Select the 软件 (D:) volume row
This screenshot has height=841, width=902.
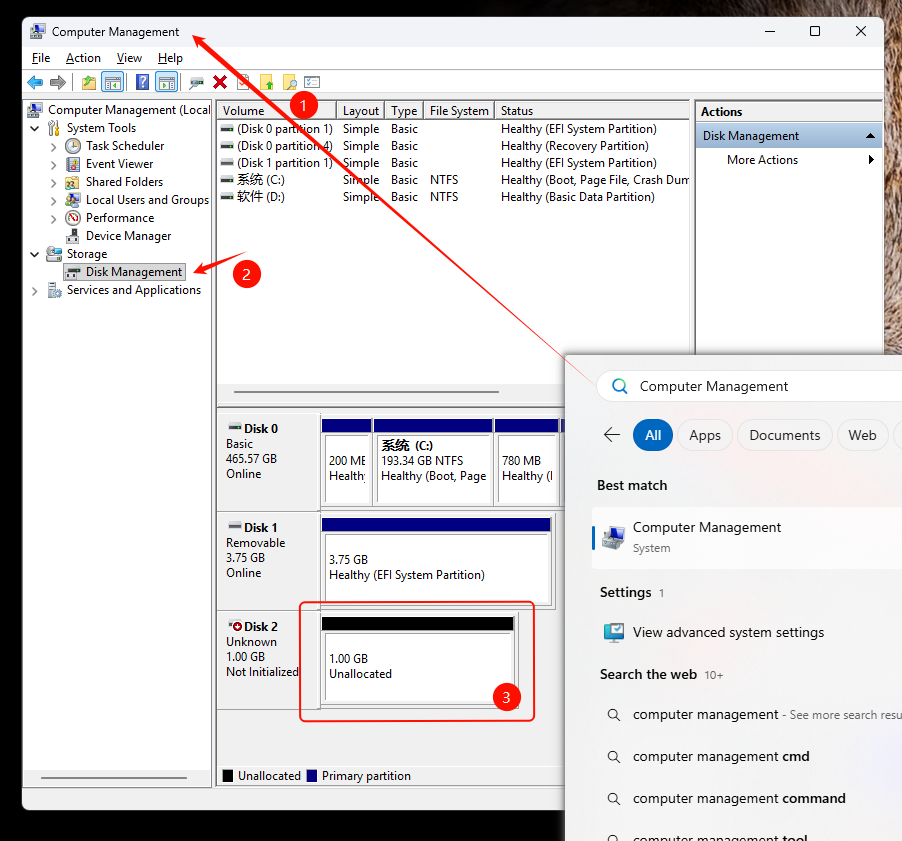coord(453,197)
